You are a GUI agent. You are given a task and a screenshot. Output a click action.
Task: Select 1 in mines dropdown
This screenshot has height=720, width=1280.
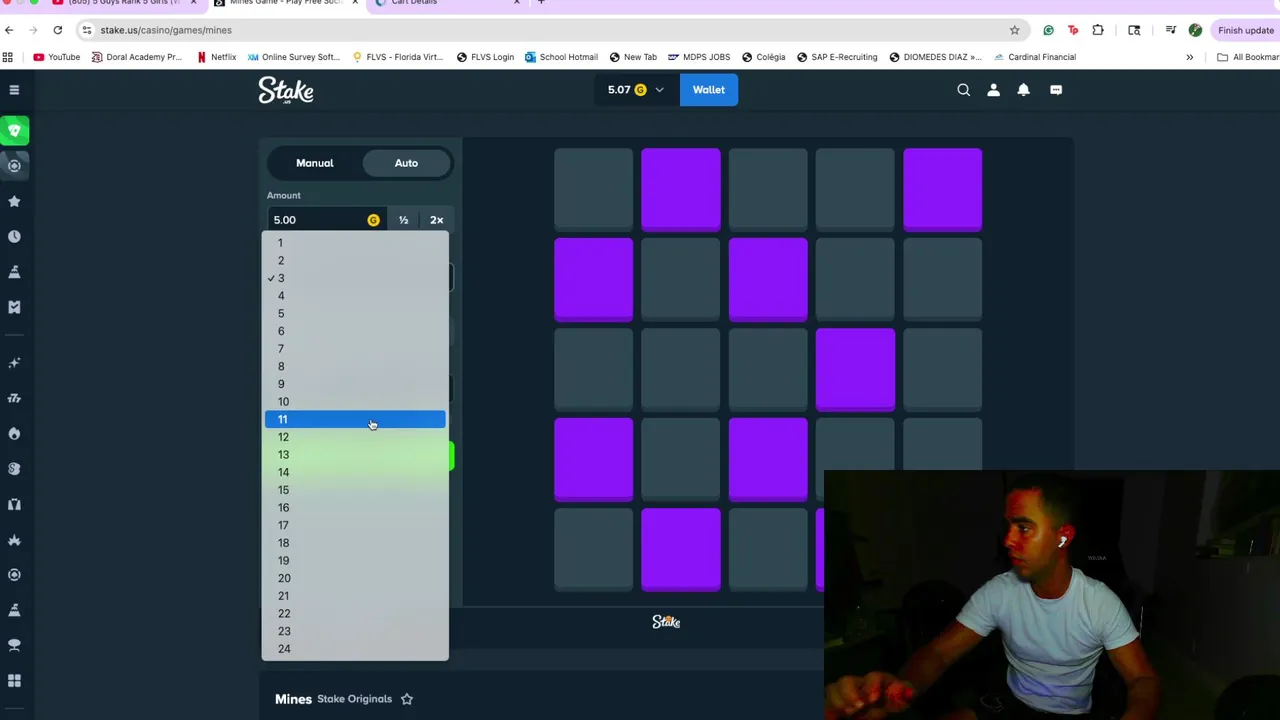click(x=355, y=243)
